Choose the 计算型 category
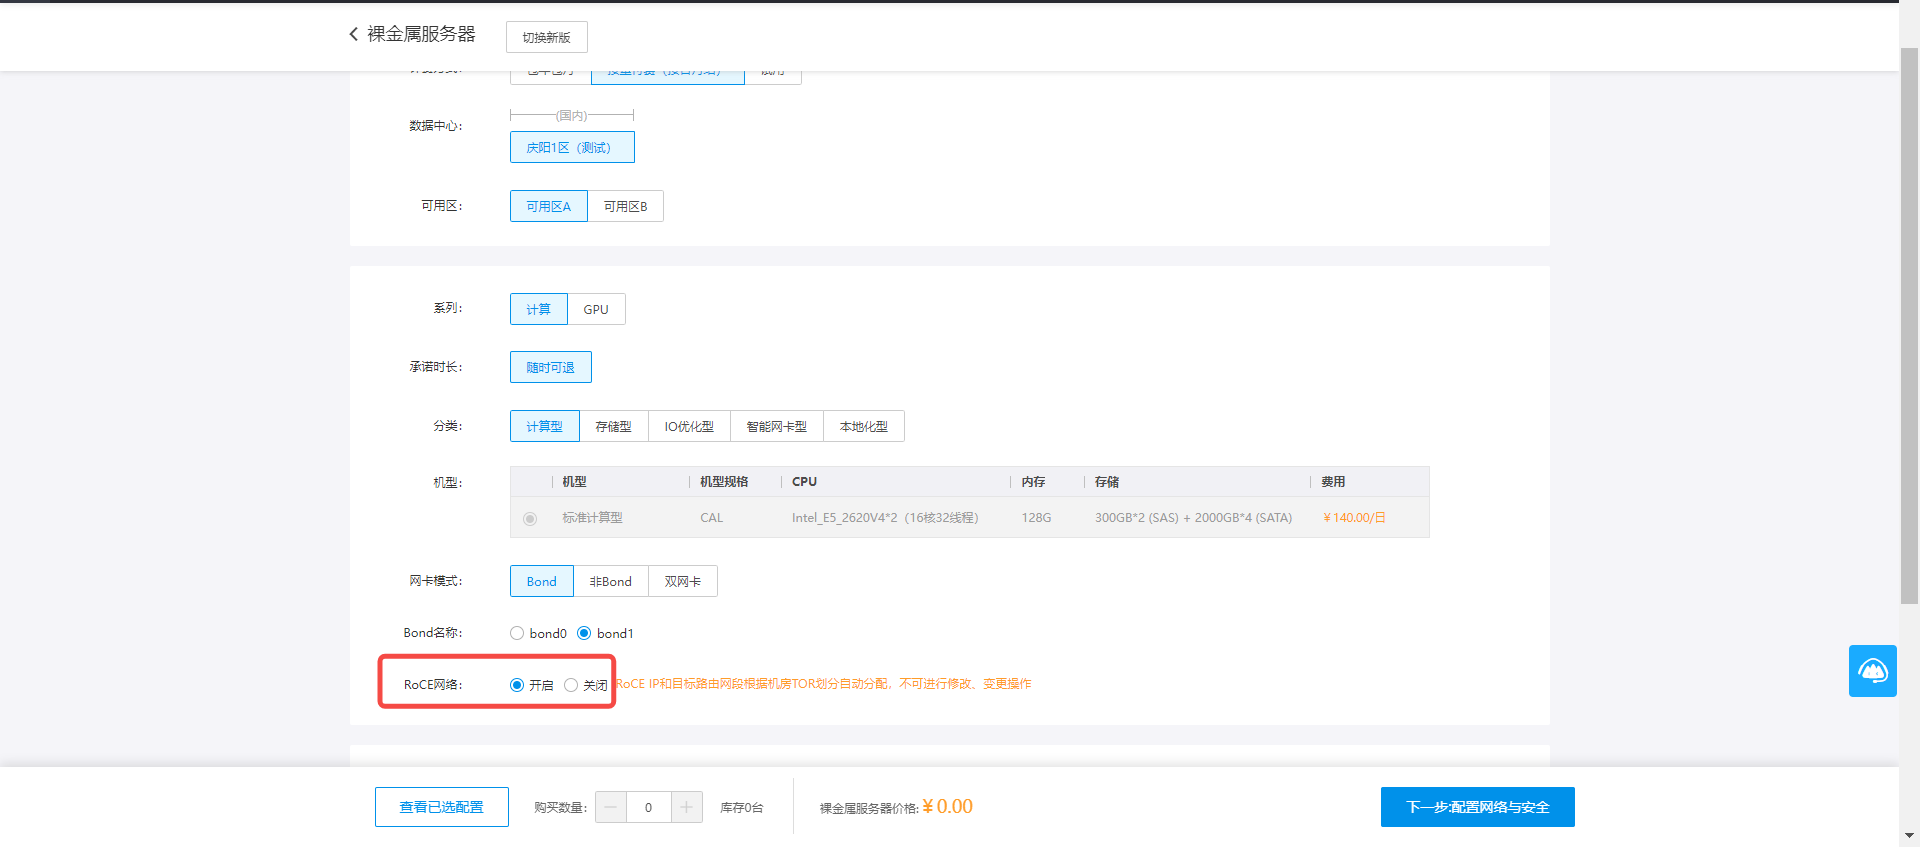The image size is (1920, 847). click(545, 426)
